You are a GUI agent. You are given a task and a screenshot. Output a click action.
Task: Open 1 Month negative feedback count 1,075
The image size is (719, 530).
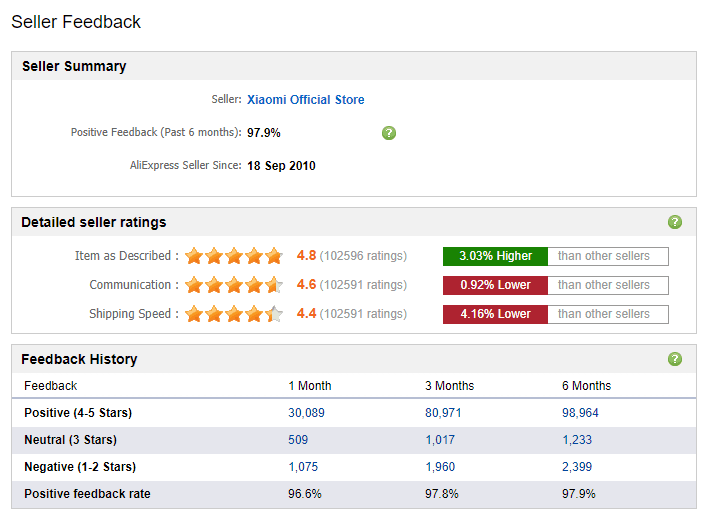(303, 467)
